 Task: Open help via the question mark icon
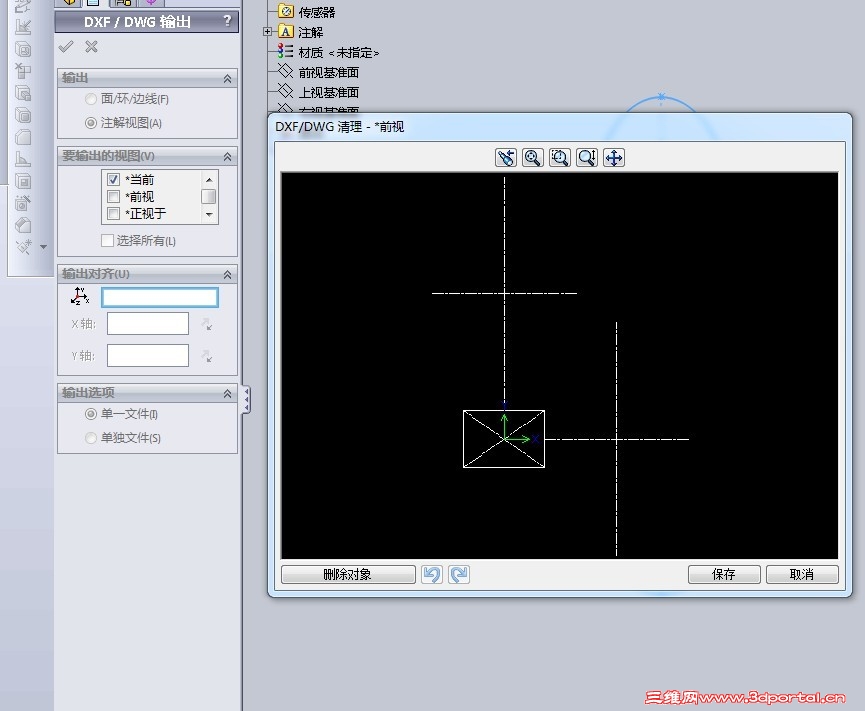(227, 21)
